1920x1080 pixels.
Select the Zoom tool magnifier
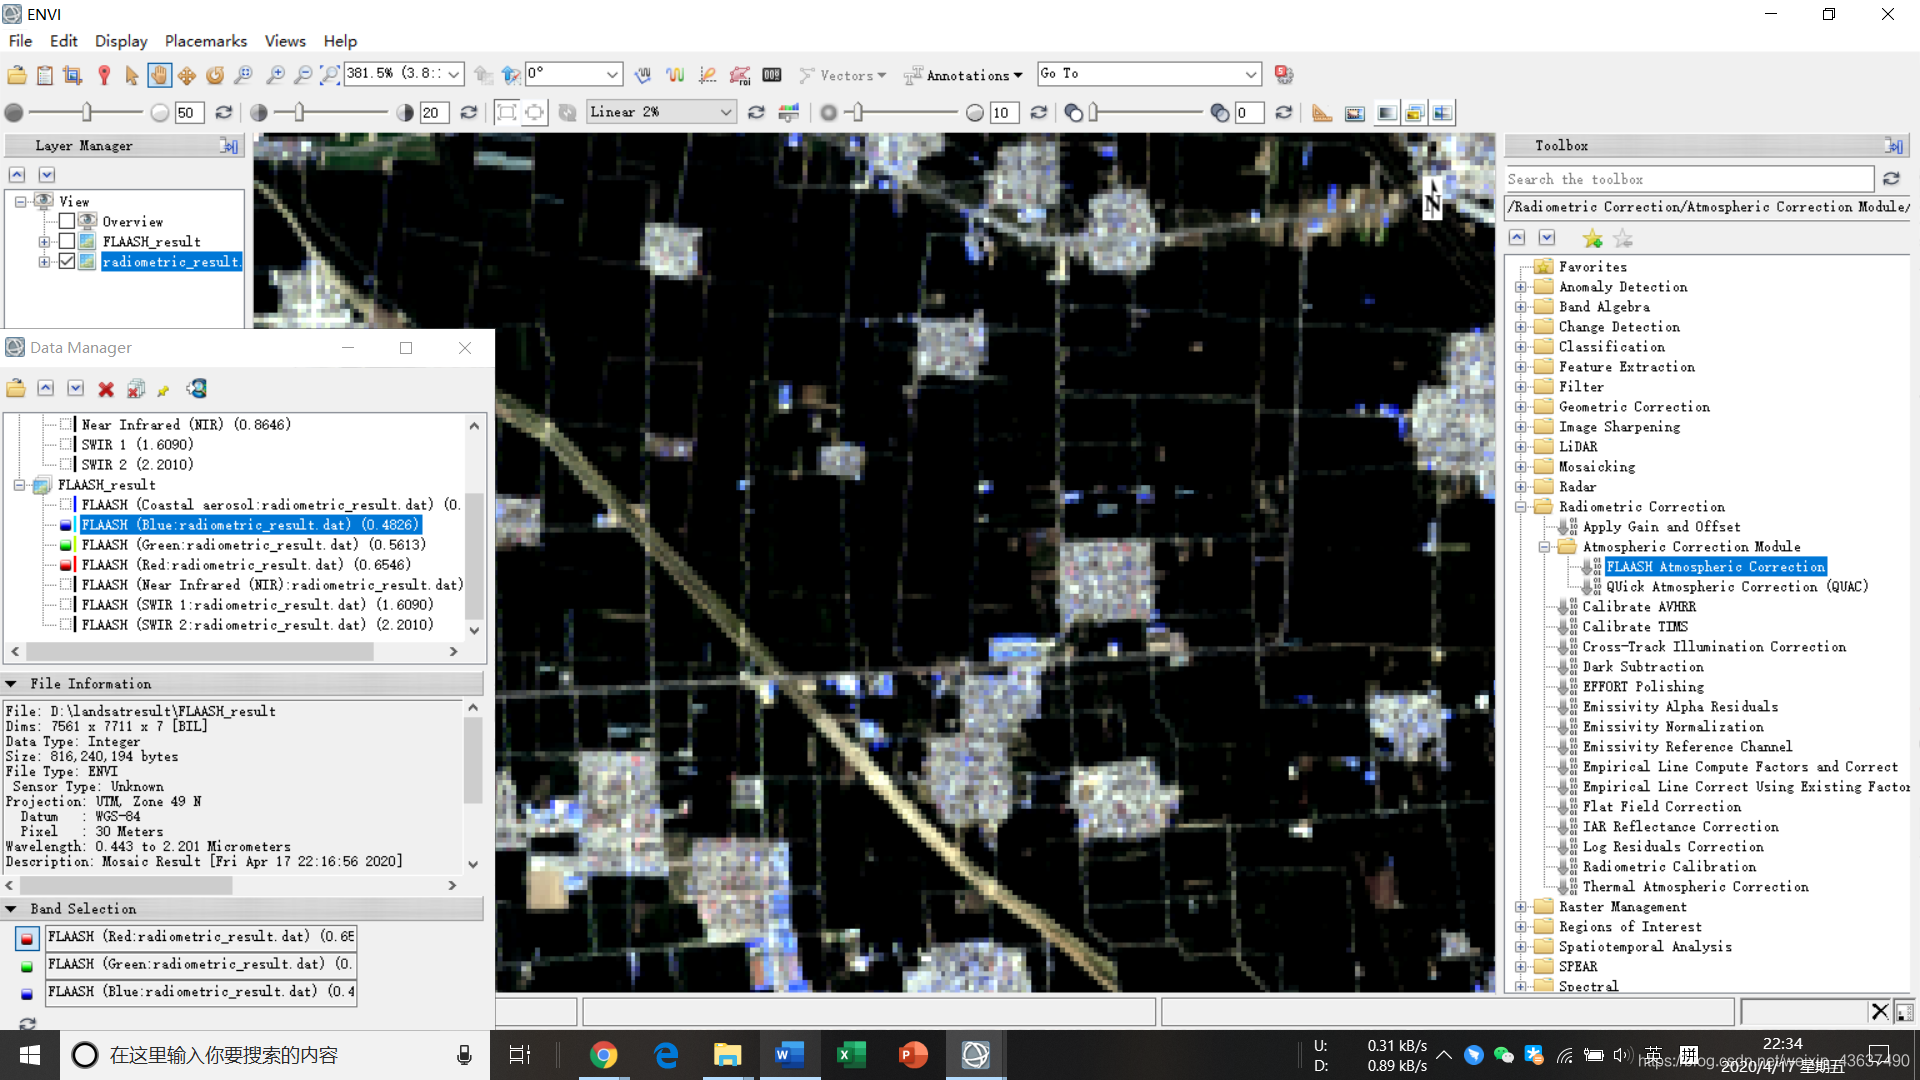pos(243,75)
